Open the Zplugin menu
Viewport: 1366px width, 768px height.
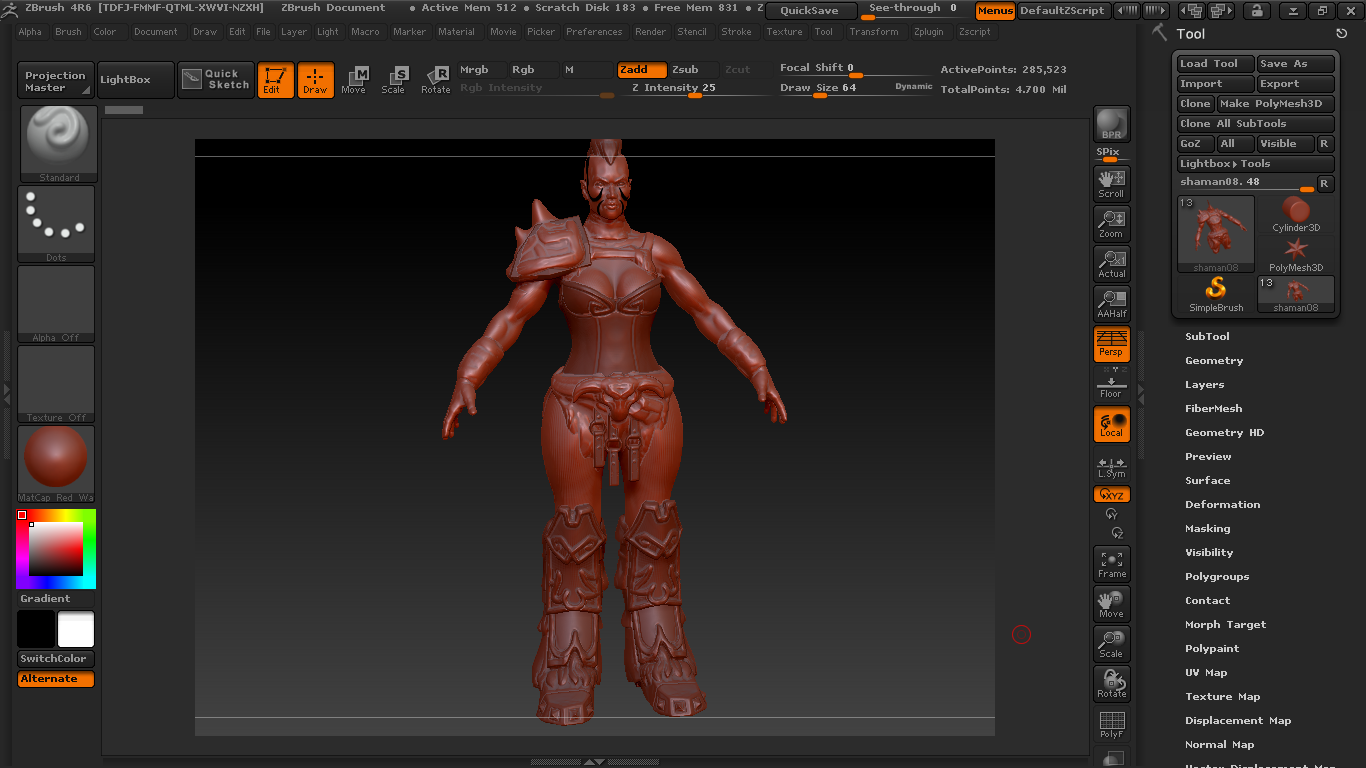(x=928, y=32)
